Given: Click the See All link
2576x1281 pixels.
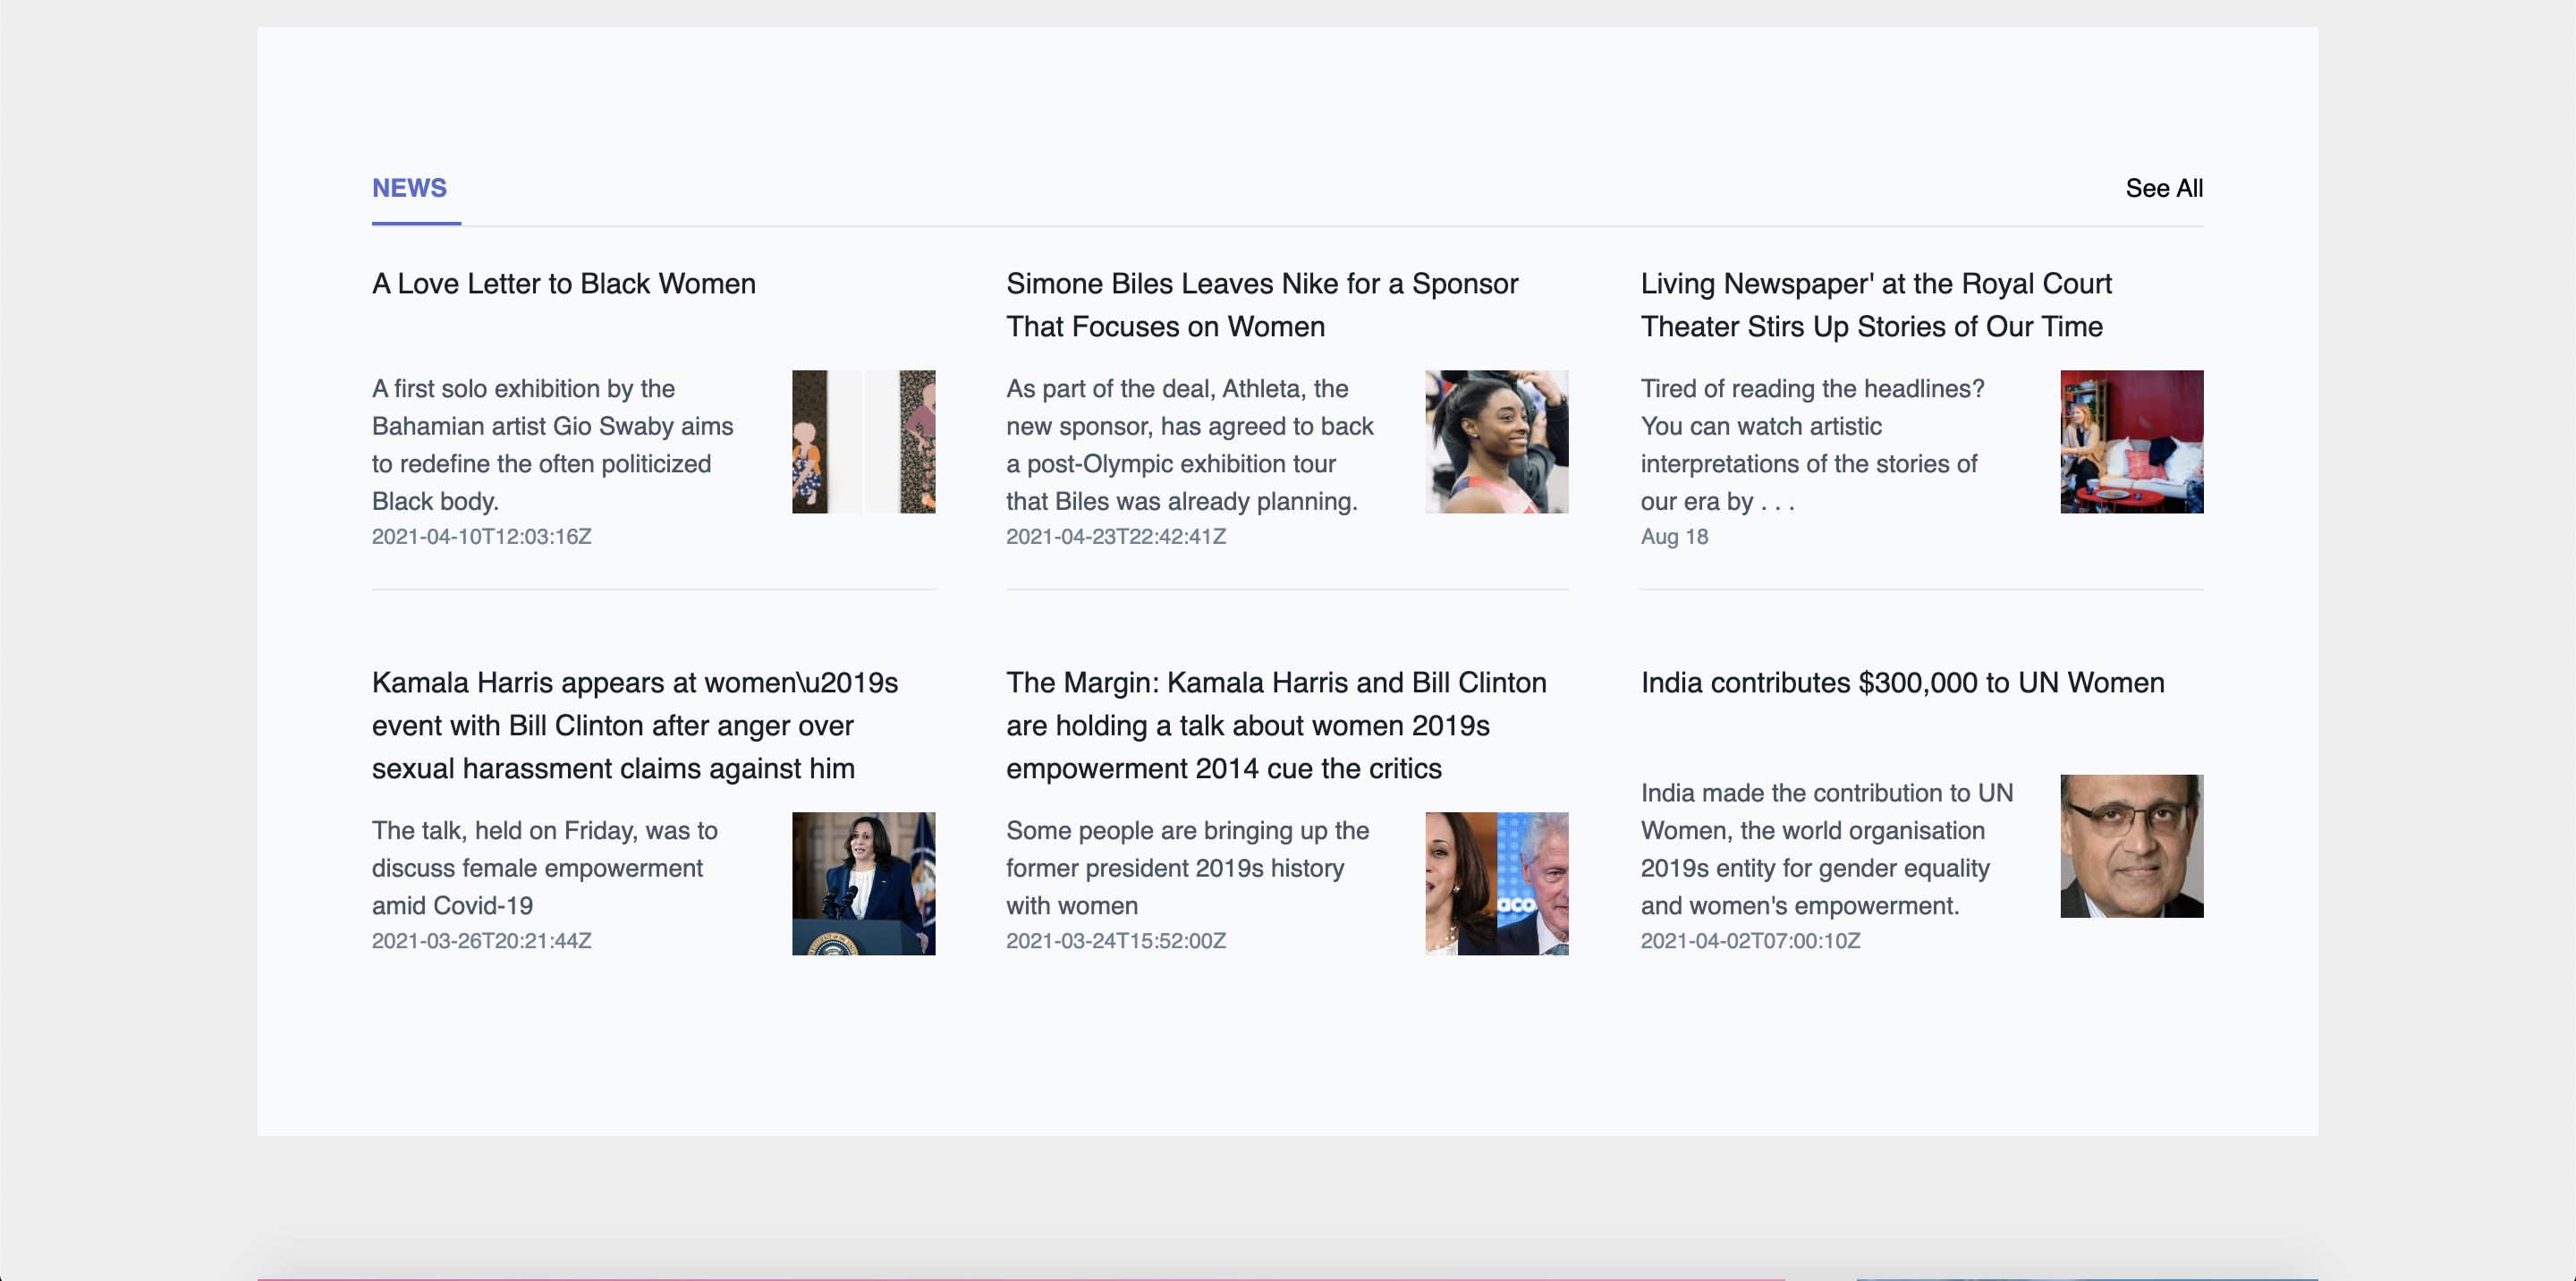Looking at the screenshot, I should (2163, 188).
